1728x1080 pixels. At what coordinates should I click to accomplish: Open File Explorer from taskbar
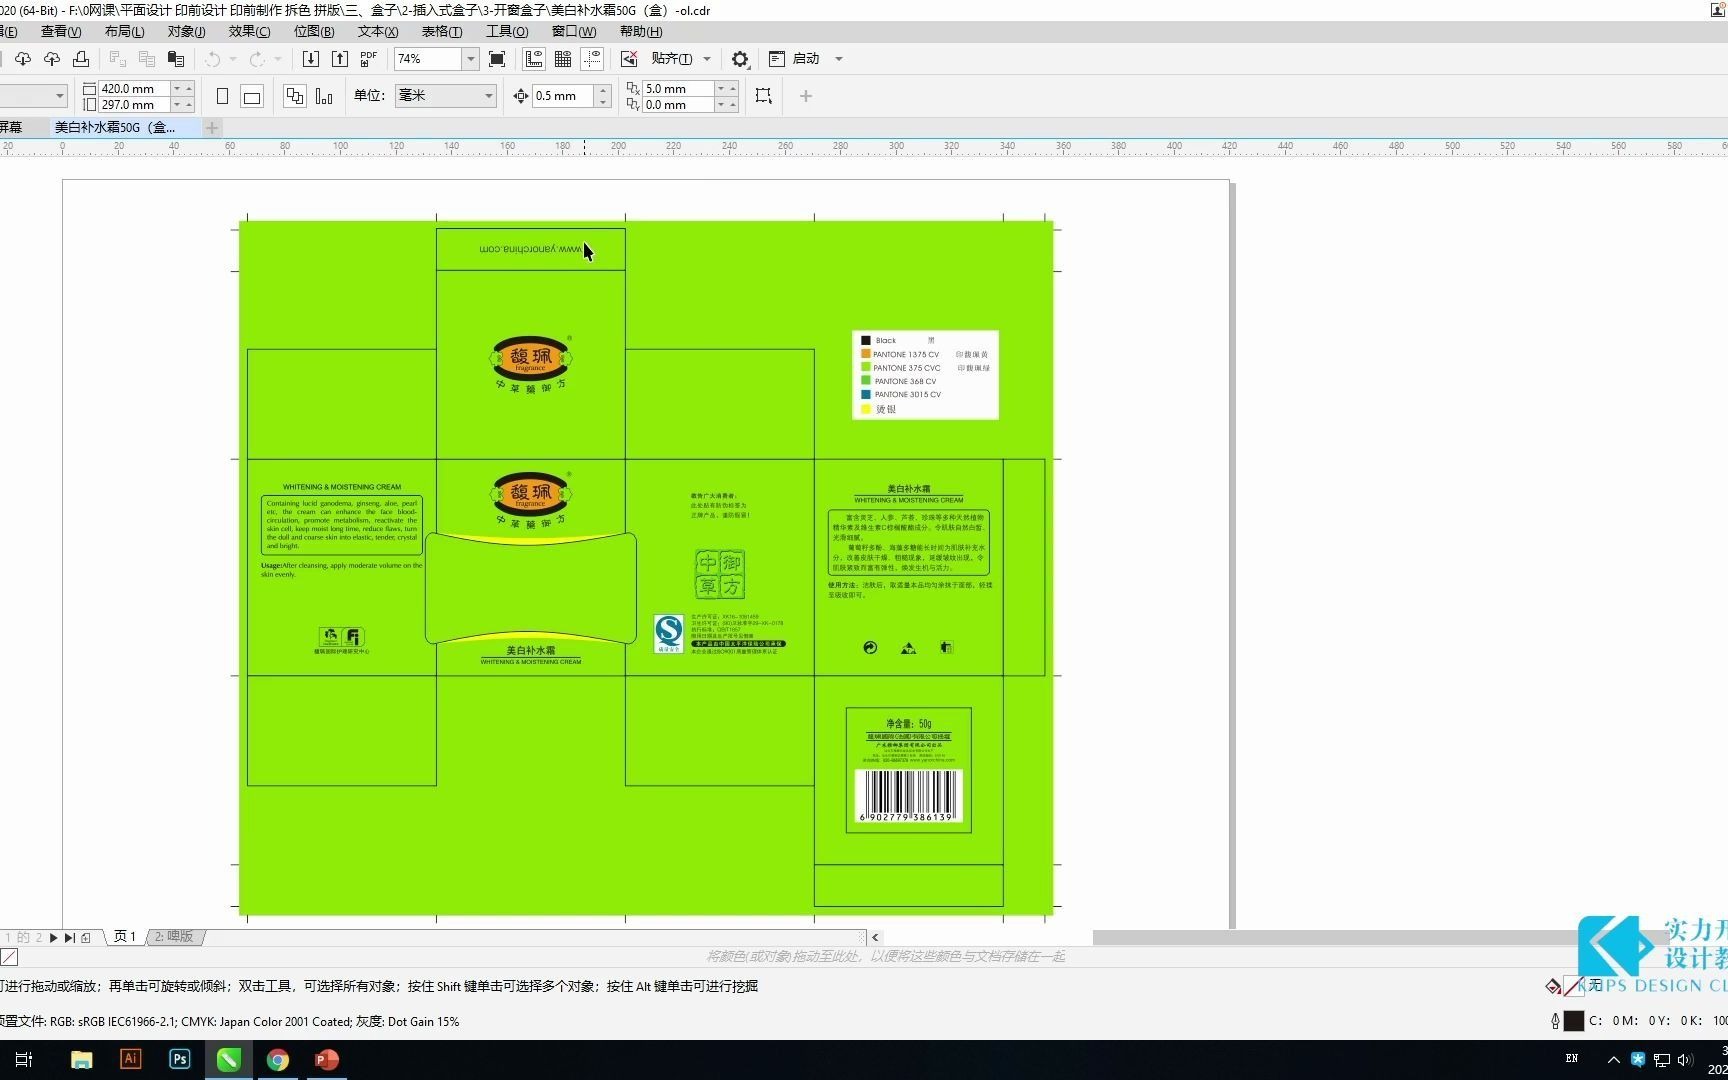click(82, 1059)
